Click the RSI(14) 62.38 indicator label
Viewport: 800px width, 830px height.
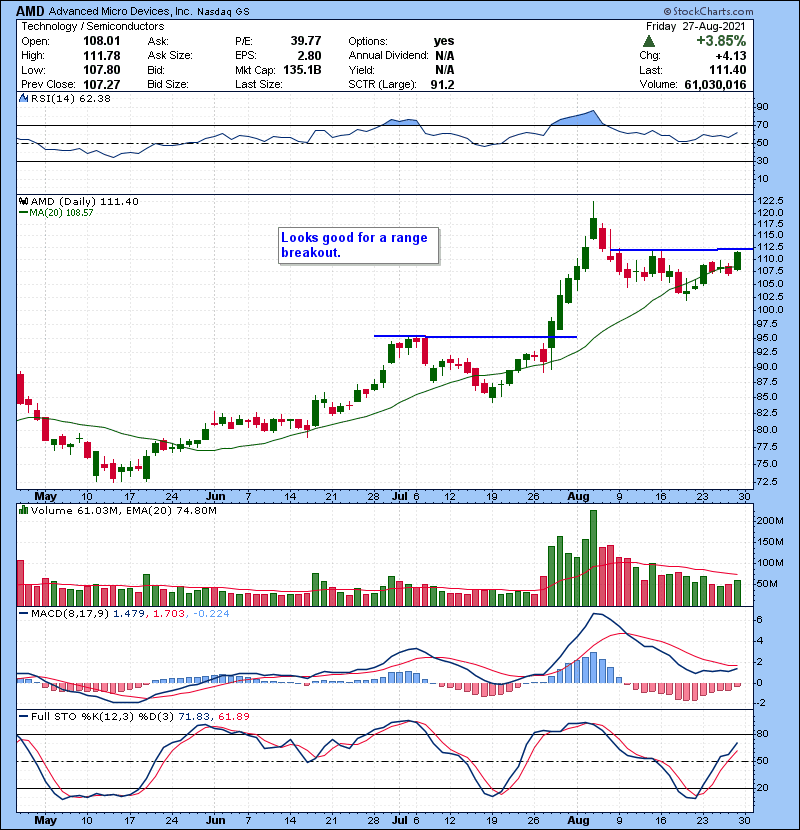(70, 98)
